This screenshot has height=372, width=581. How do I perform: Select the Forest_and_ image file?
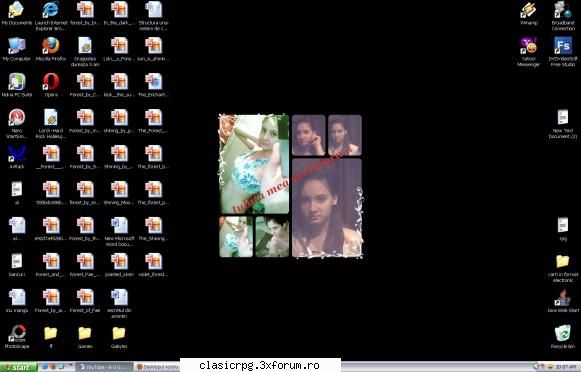51,265
